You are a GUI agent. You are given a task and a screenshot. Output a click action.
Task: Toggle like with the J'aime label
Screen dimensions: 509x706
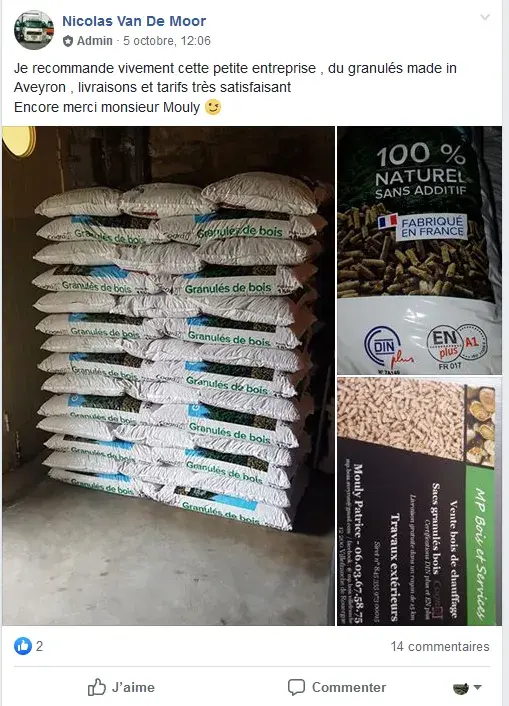click(x=133, y=688)
